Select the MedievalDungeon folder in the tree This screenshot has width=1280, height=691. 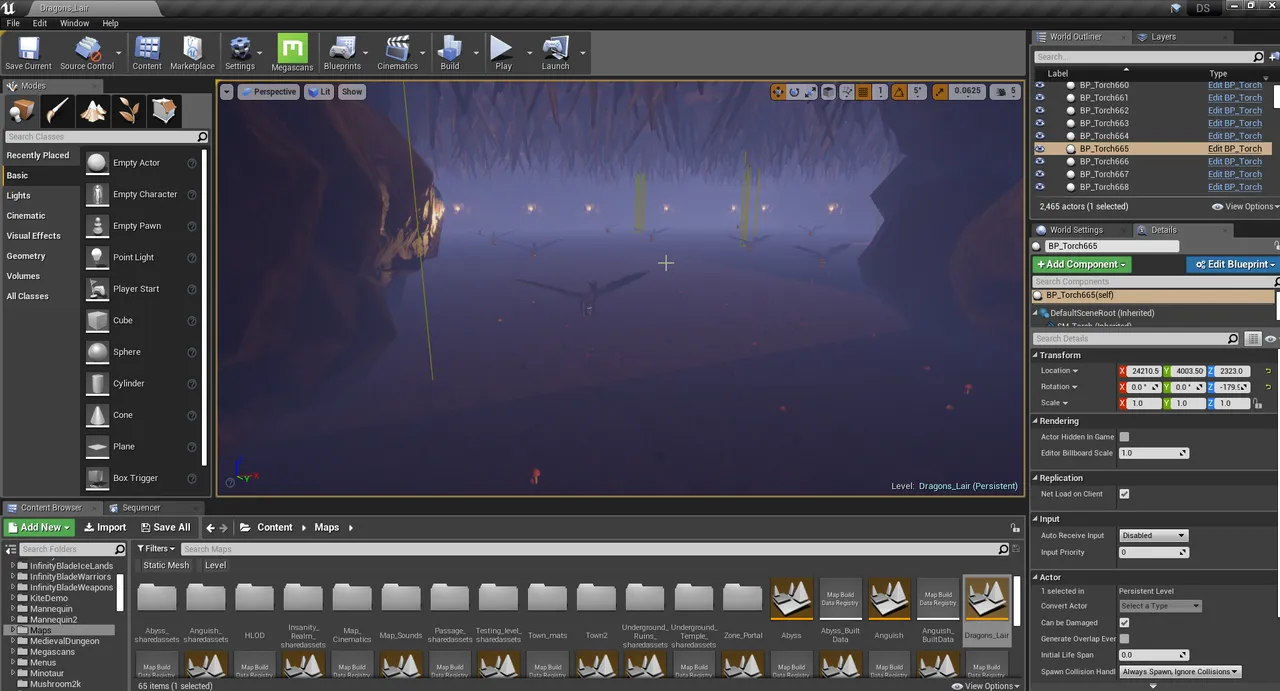click(x=64, y=641)
